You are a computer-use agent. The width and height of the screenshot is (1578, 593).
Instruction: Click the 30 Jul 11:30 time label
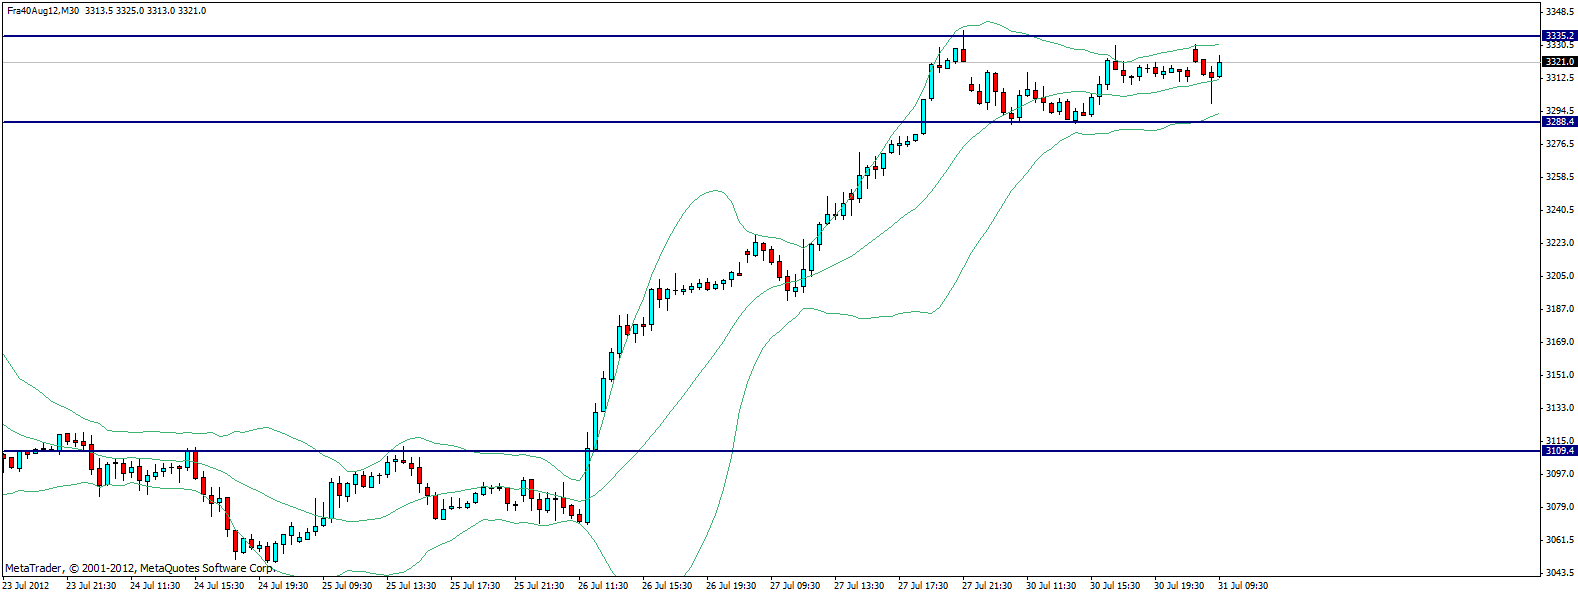pos(1051,586)
